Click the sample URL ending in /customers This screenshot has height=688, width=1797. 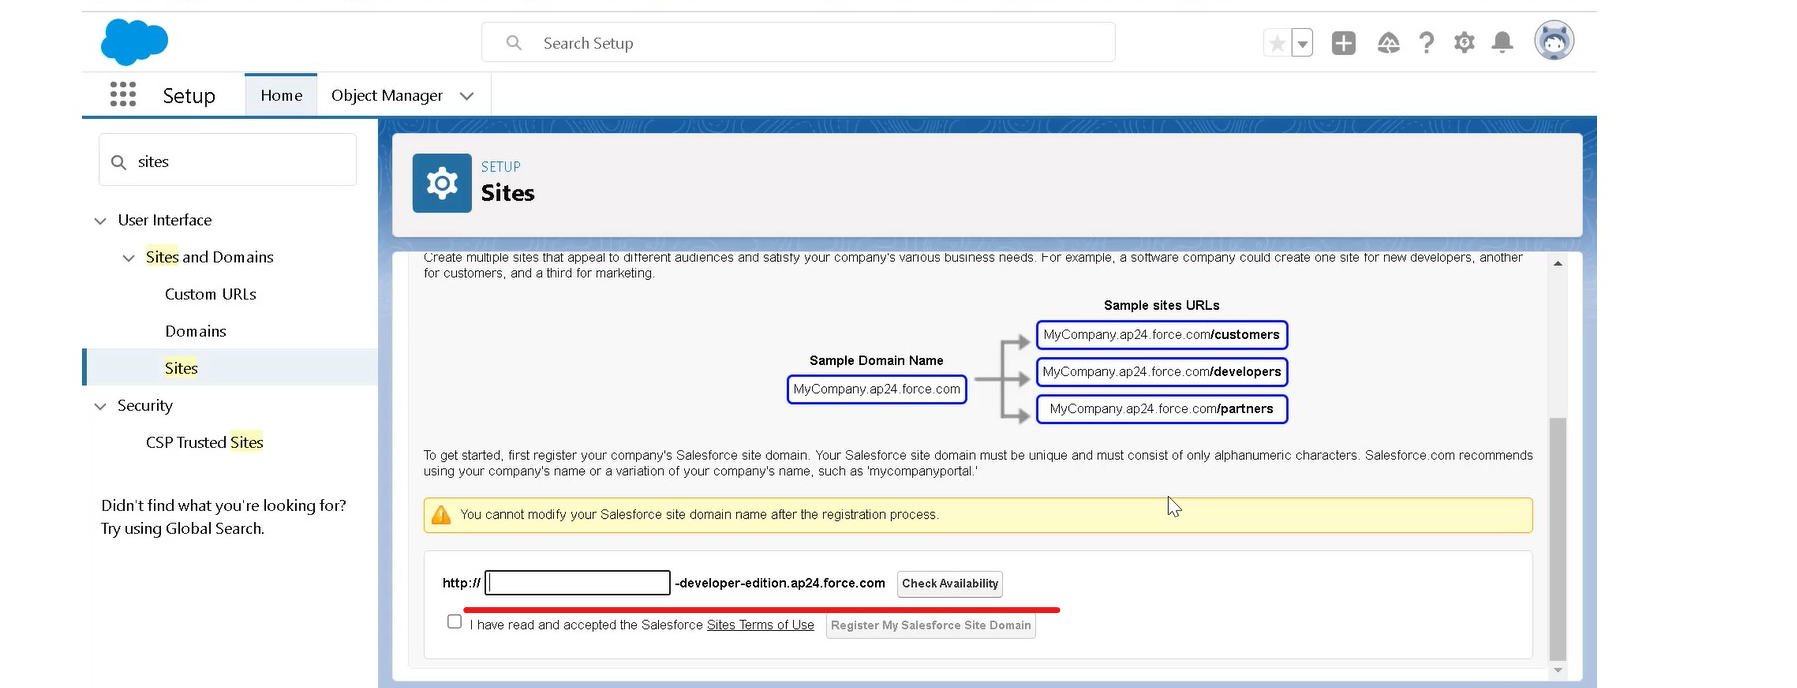tap(1162, 335)
